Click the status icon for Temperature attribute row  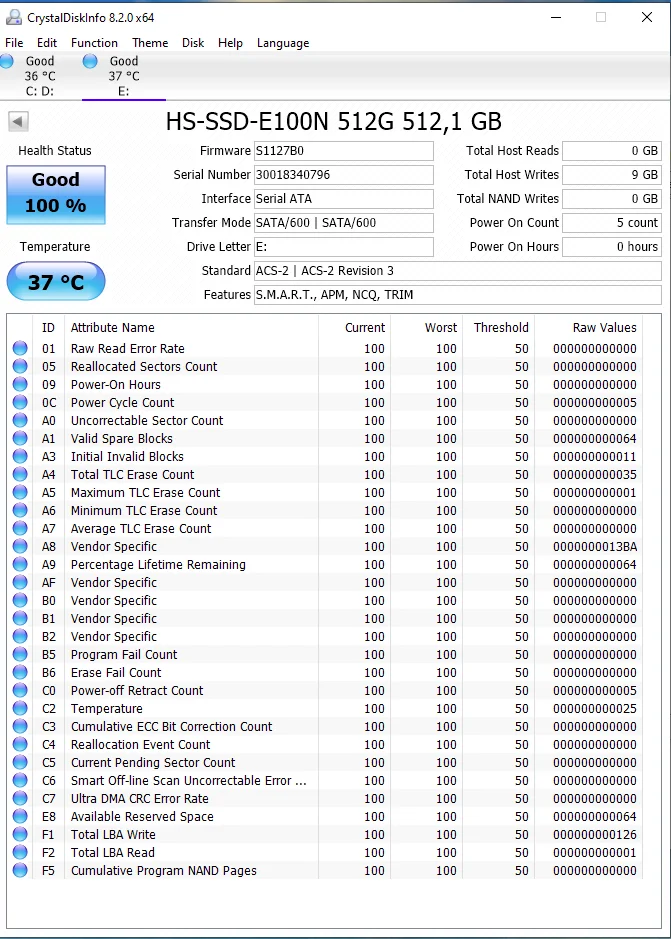[20, 708]
